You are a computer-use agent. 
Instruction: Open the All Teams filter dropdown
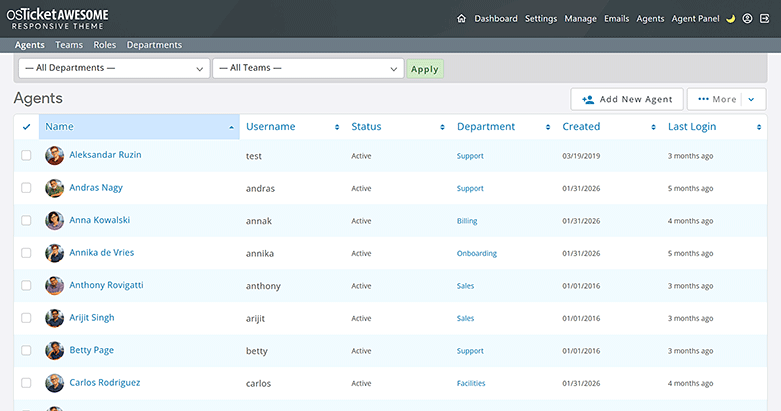[x=307, y=68]
